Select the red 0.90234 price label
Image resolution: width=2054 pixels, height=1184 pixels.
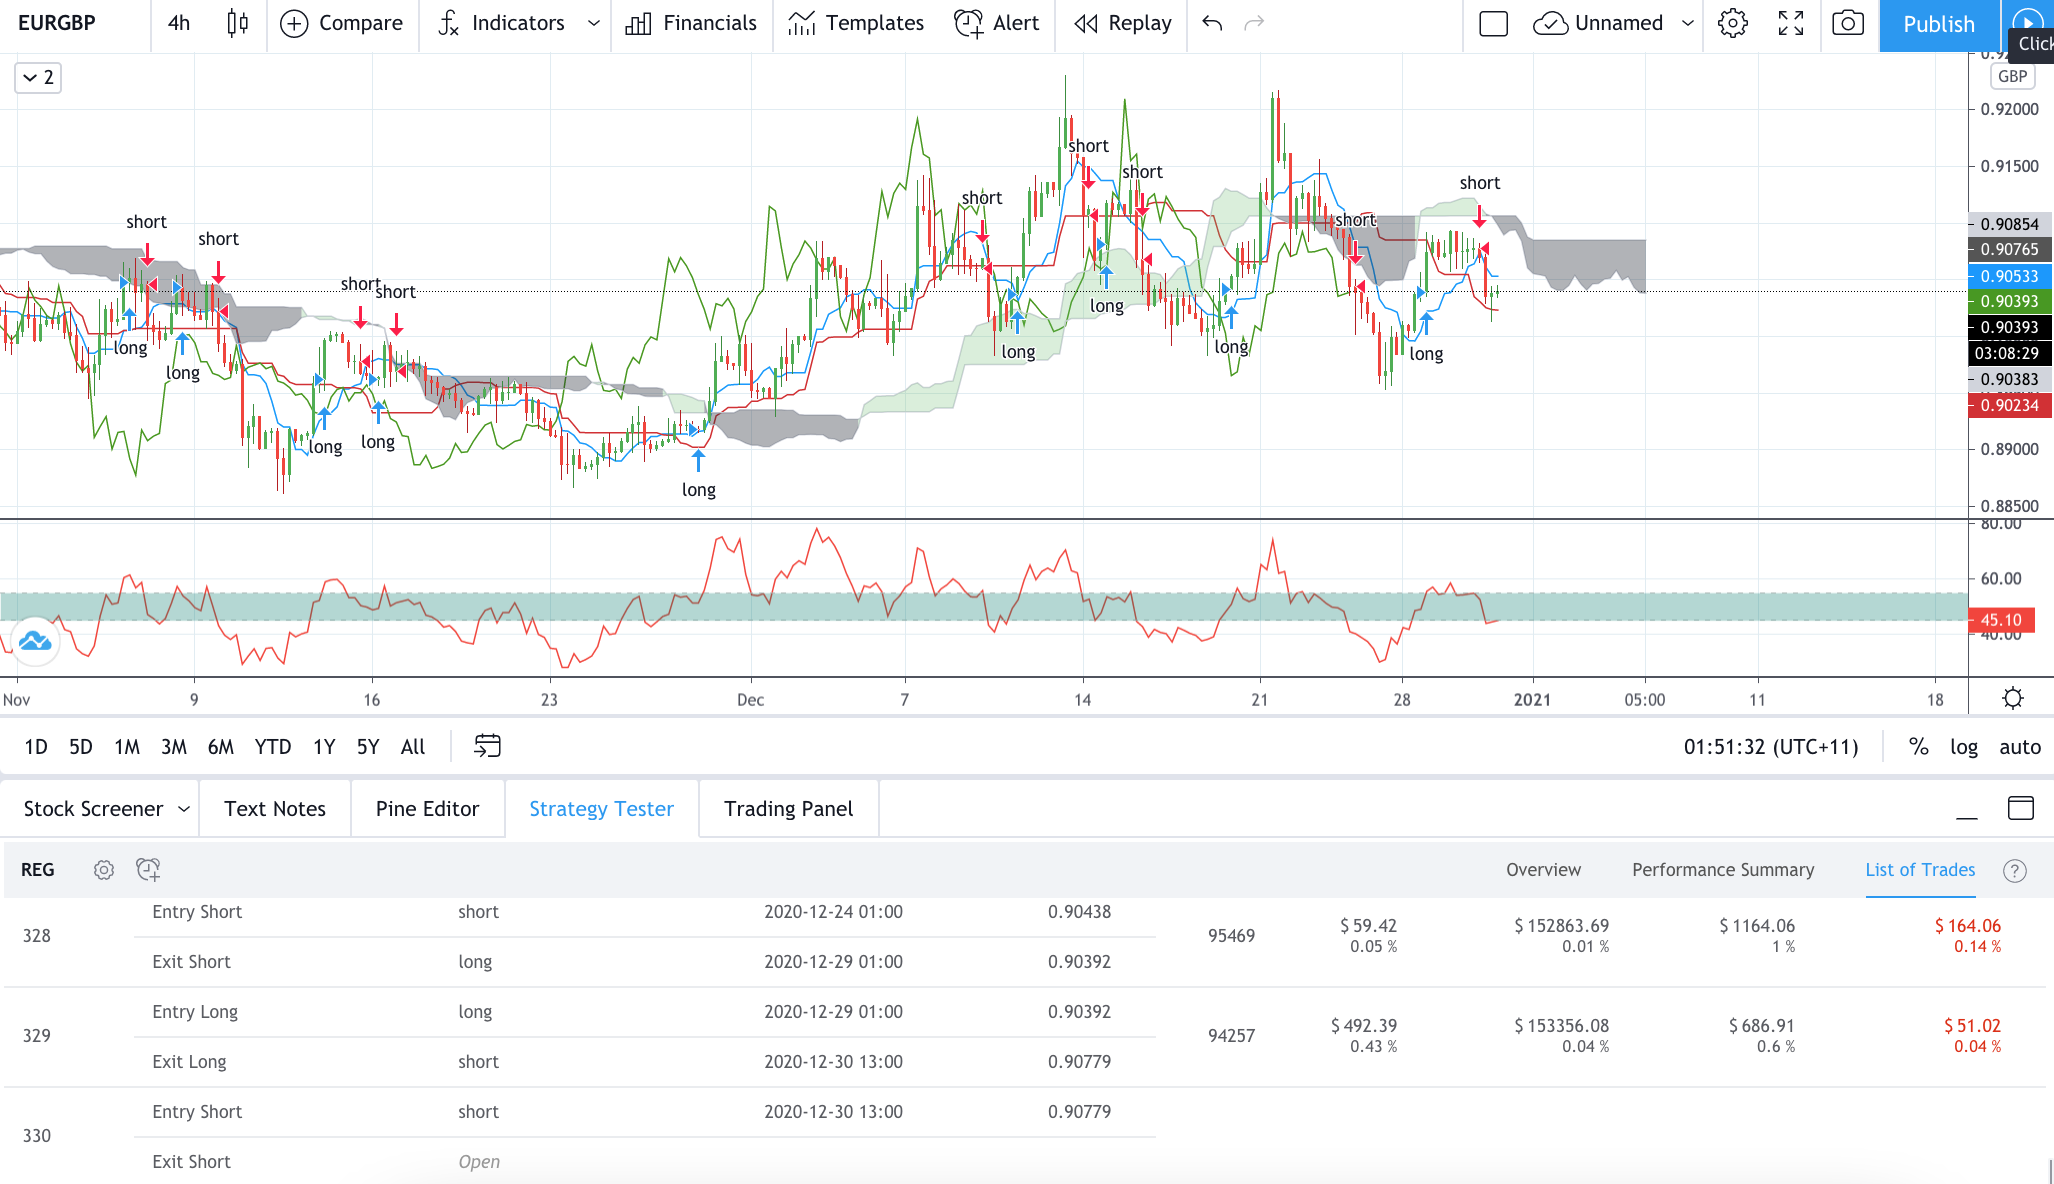(2010, 405)
